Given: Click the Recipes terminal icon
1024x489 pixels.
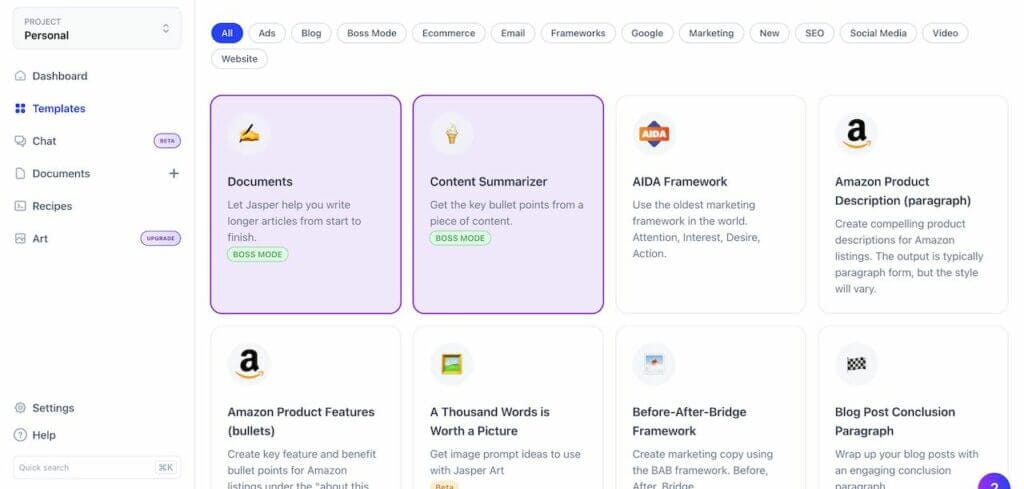Looking at the screenshot, I should click(20, 206).
